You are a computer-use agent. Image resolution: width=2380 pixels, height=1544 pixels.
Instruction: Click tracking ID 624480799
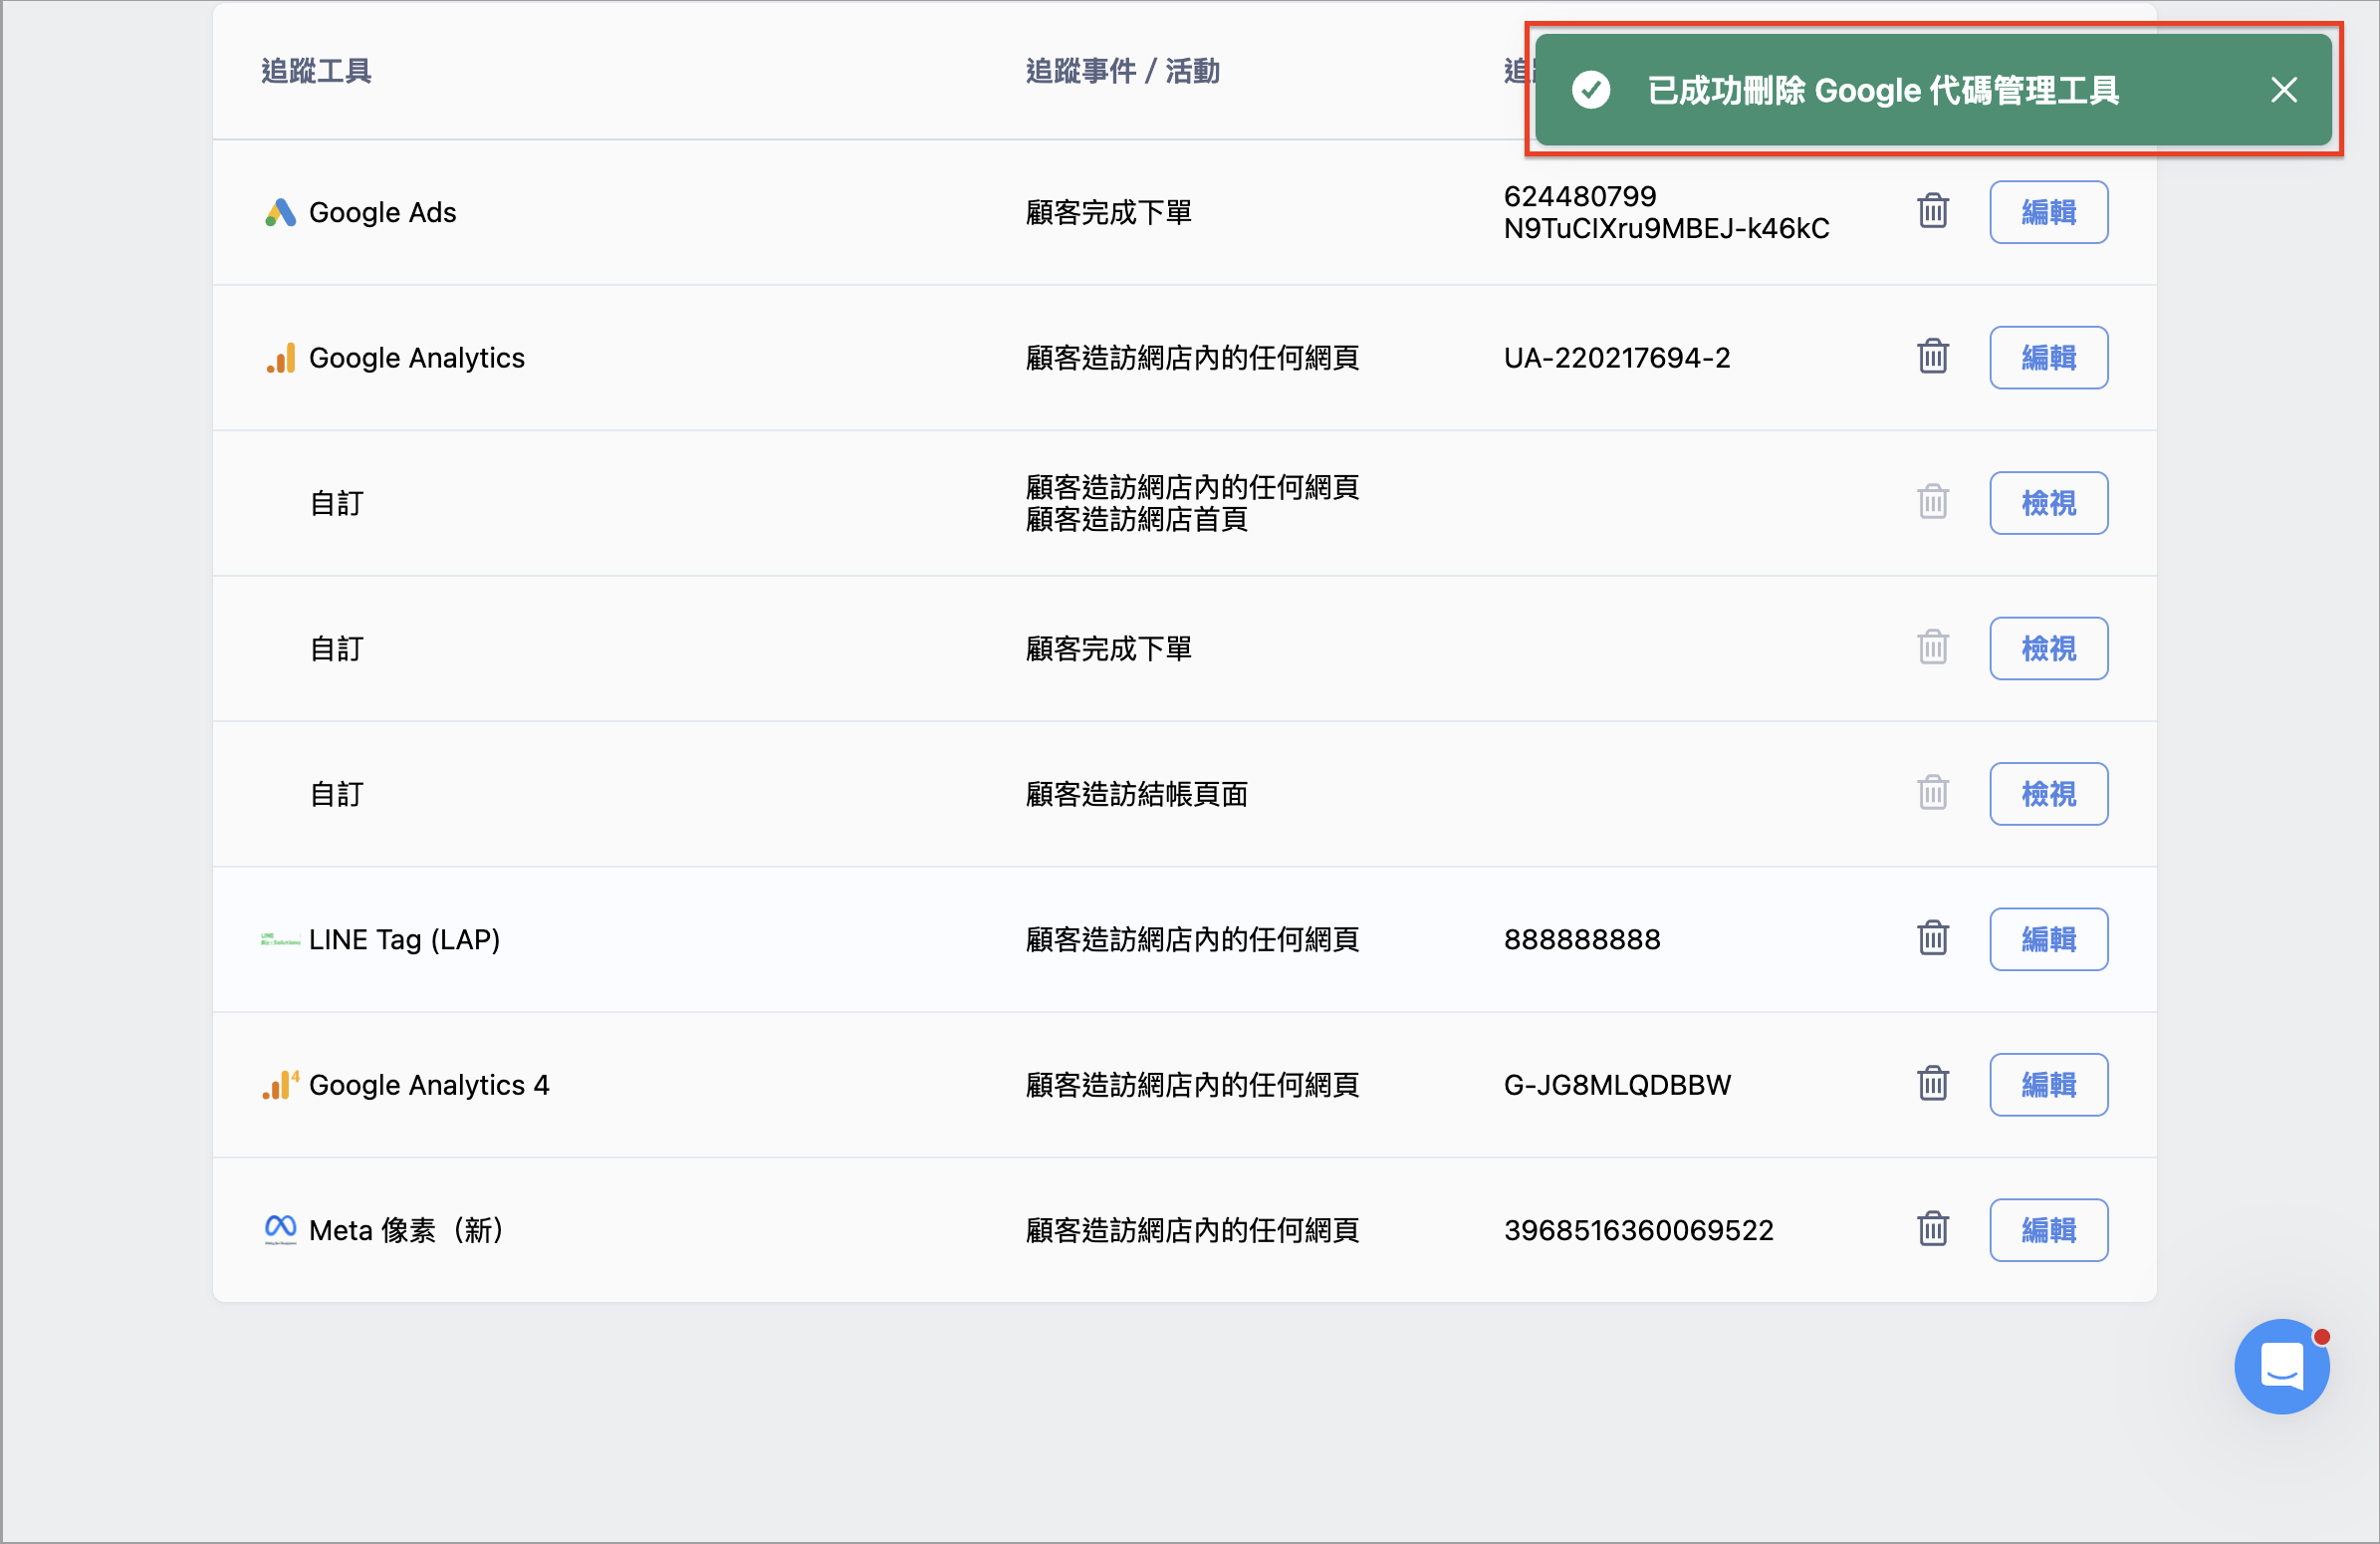[x=1580, y=196]
